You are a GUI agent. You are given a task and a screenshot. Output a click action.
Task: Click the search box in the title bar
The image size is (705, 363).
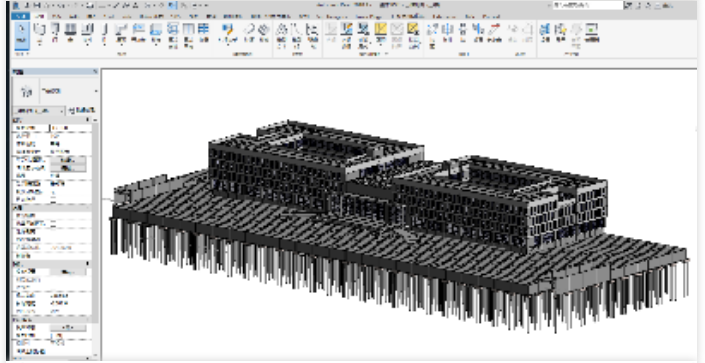pyautogui.click(x=588, y=5)
